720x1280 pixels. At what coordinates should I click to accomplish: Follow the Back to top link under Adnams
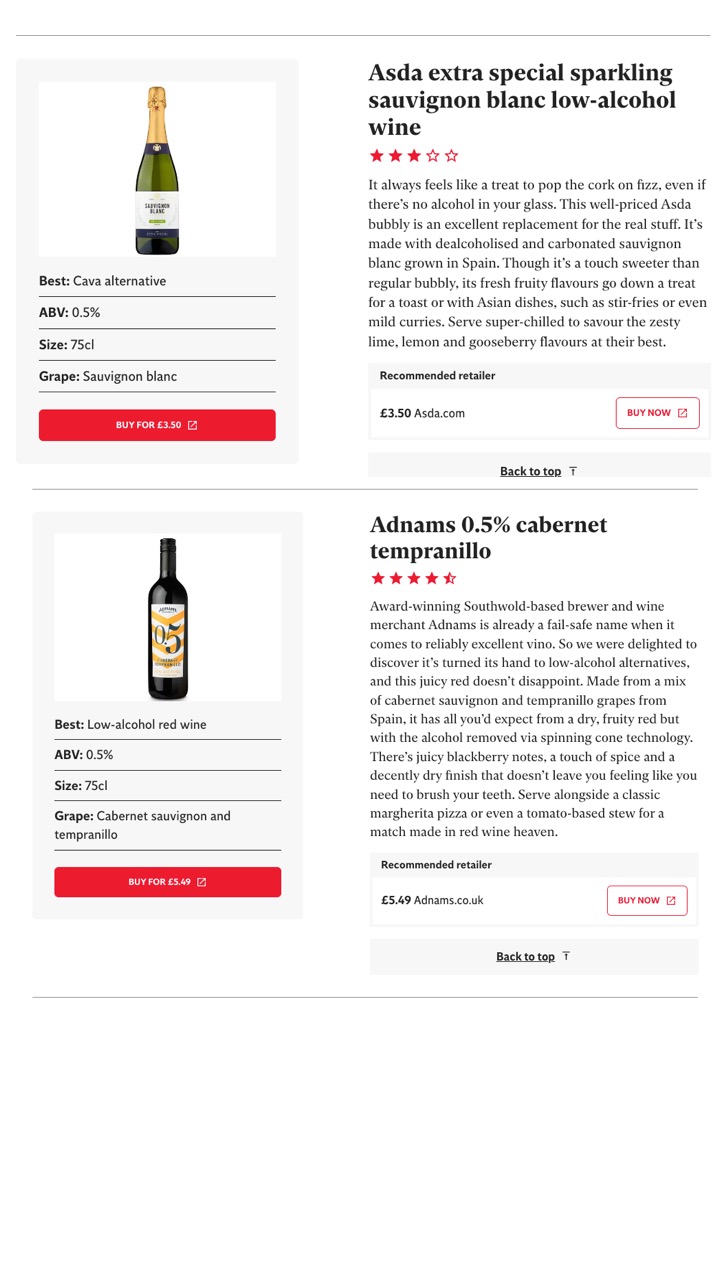tap(525, 957)
